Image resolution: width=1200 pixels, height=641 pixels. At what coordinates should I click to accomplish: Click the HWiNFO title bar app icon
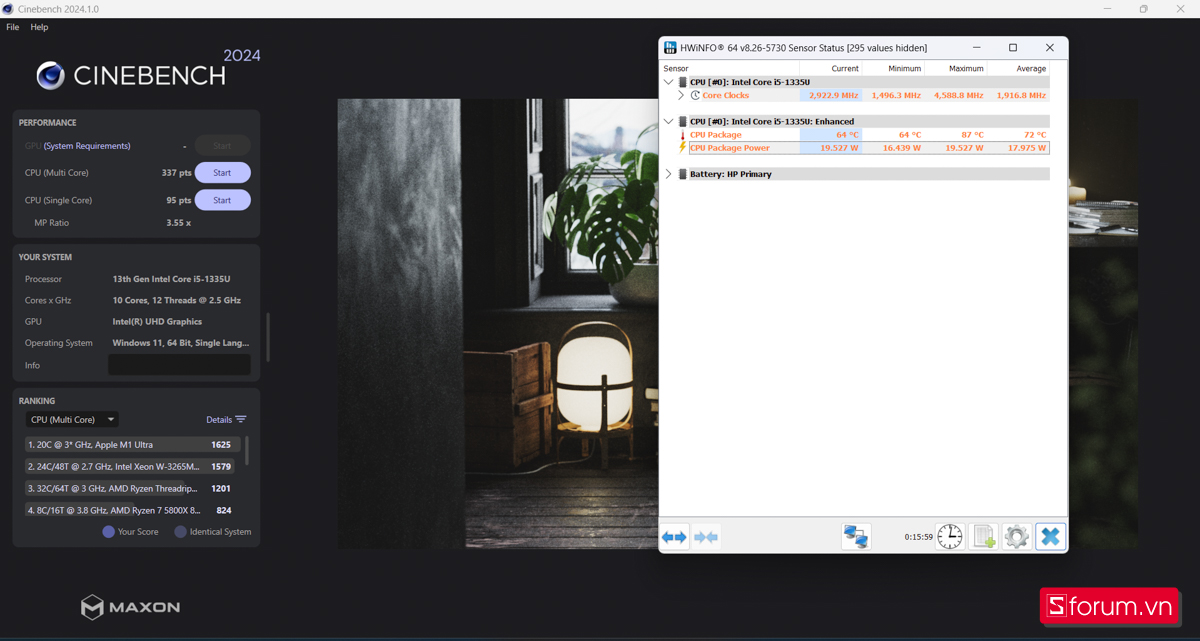pos(670,47)
